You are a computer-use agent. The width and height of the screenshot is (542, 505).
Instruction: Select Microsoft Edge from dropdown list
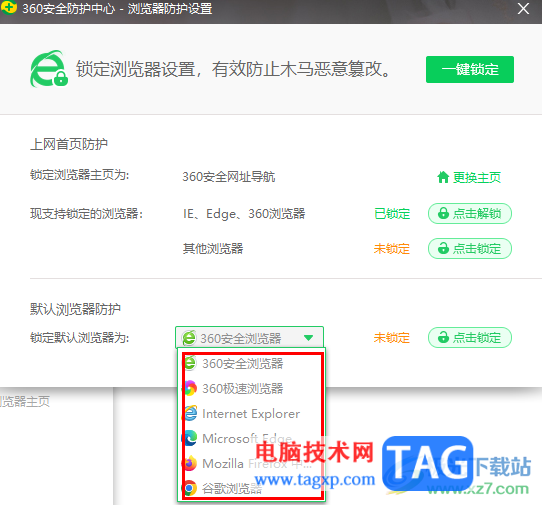251,439
